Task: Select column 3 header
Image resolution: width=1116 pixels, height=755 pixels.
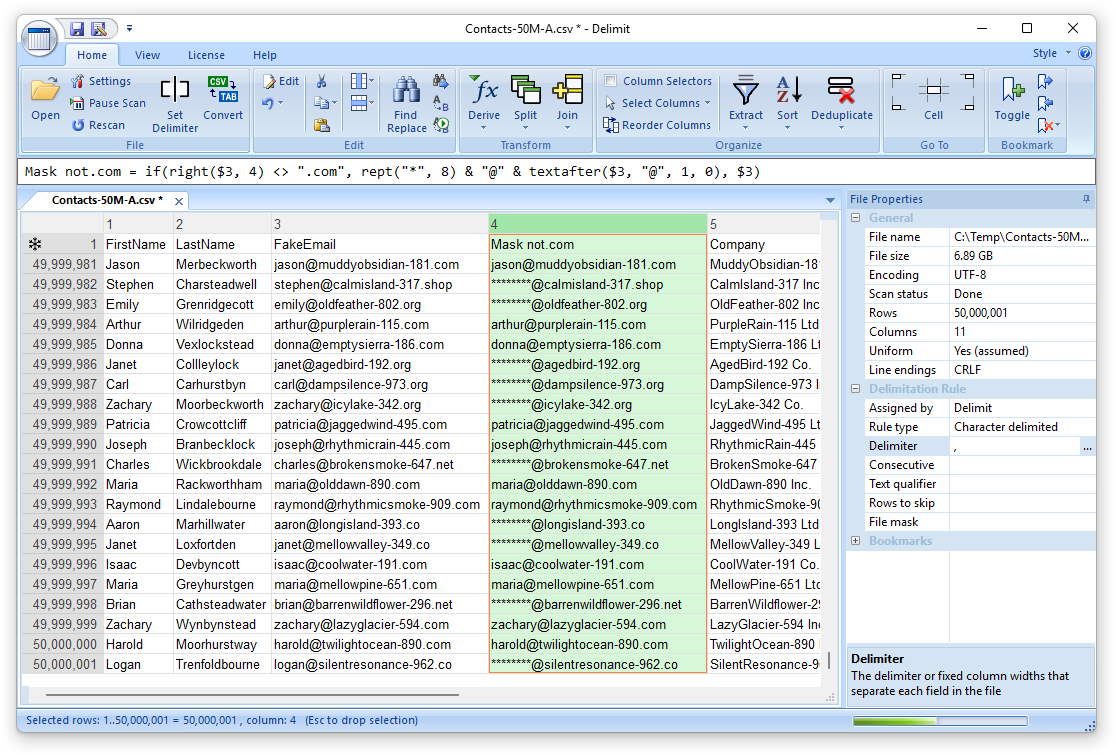Action: pos(379,224)
